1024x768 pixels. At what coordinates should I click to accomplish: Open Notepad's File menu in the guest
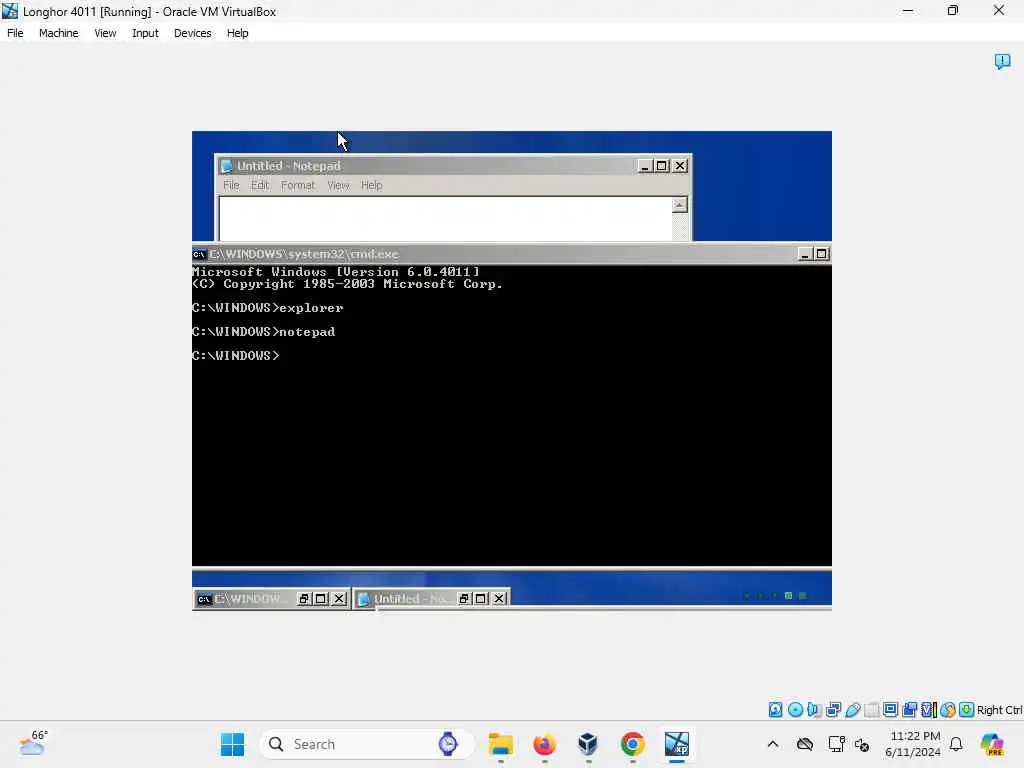click(231, 185)
